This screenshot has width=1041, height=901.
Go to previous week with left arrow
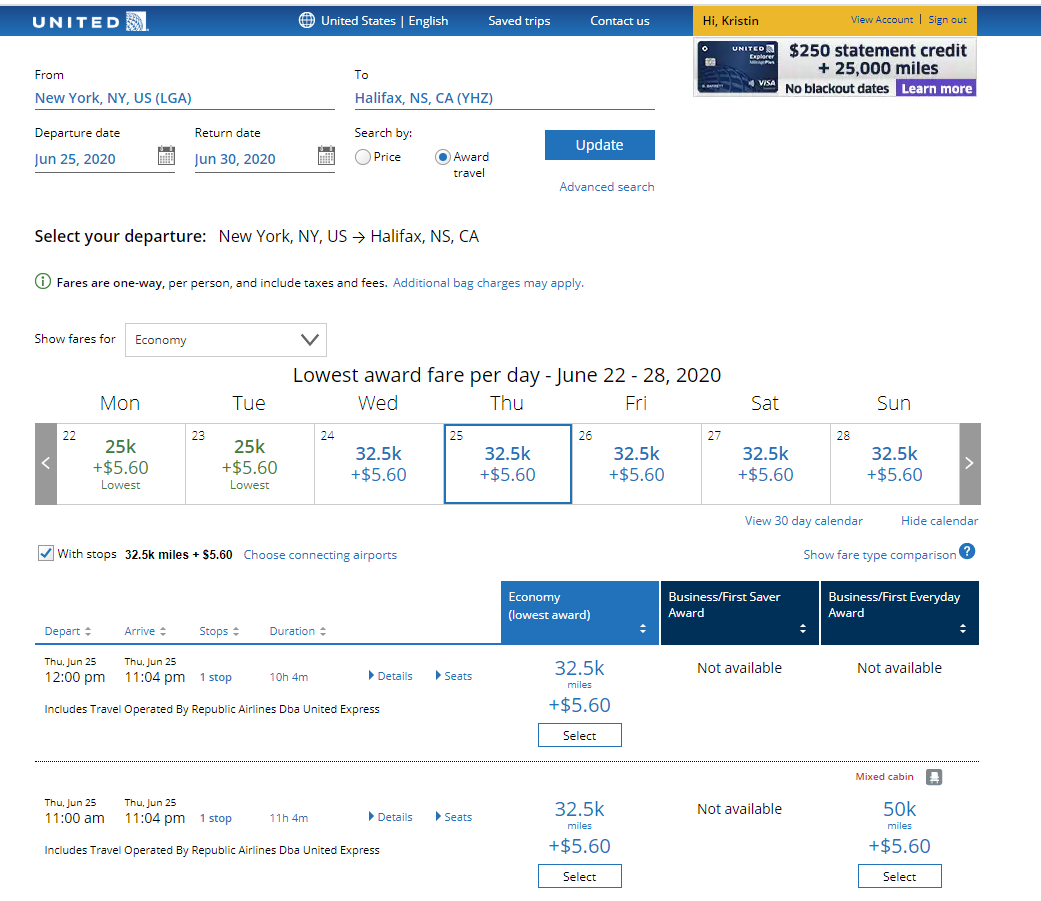(46, 464)
